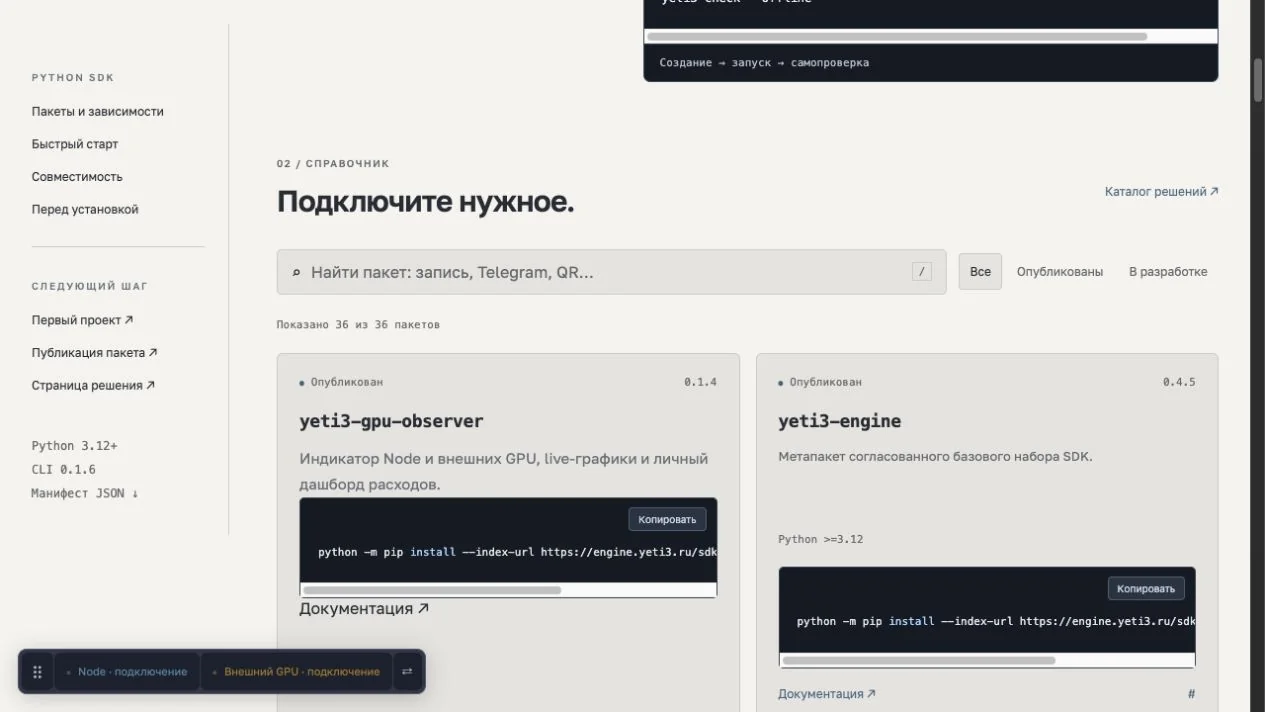The height and width of the screenshot is (712, 1265).
Task: Click the drag handle on the floating status bar
Action: tap(37, 672)
